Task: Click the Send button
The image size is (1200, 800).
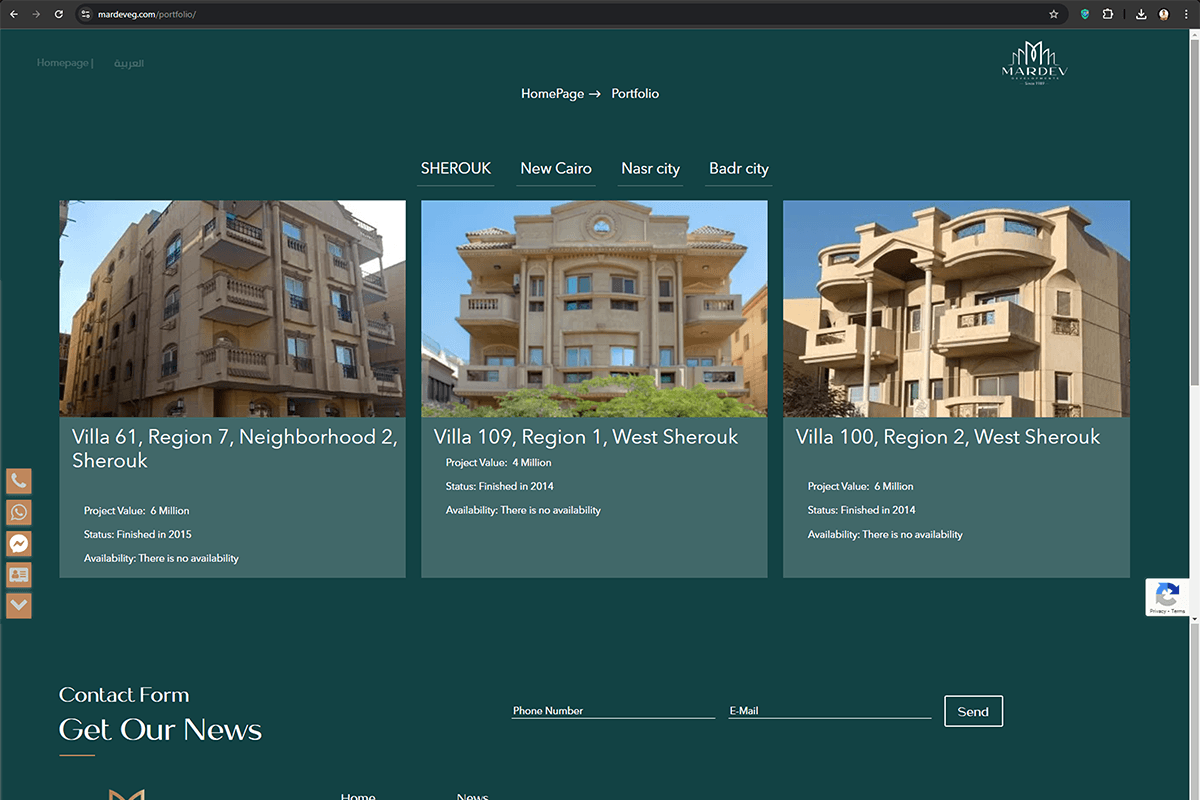Action: click(973, 711)
